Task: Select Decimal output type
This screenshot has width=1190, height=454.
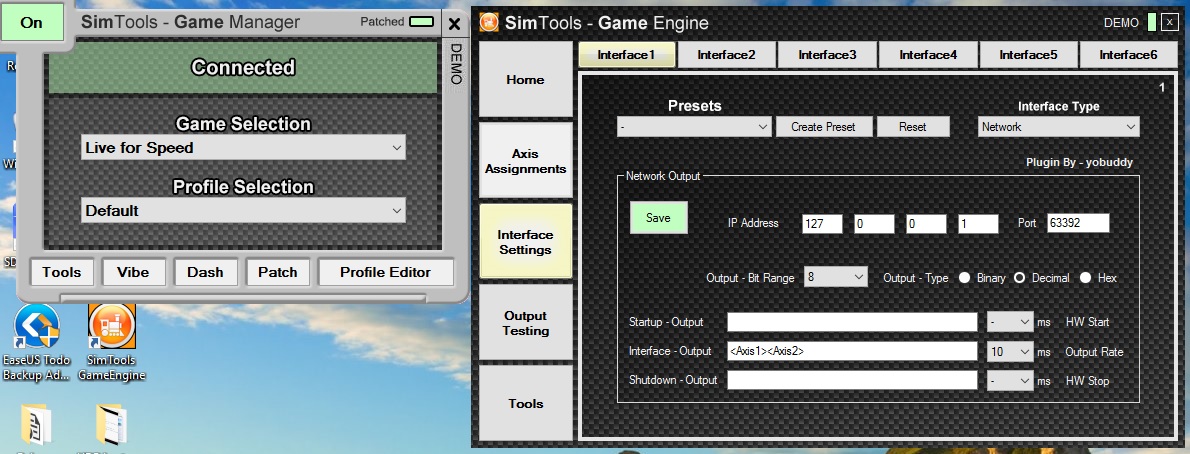Action: point(1019,278)
